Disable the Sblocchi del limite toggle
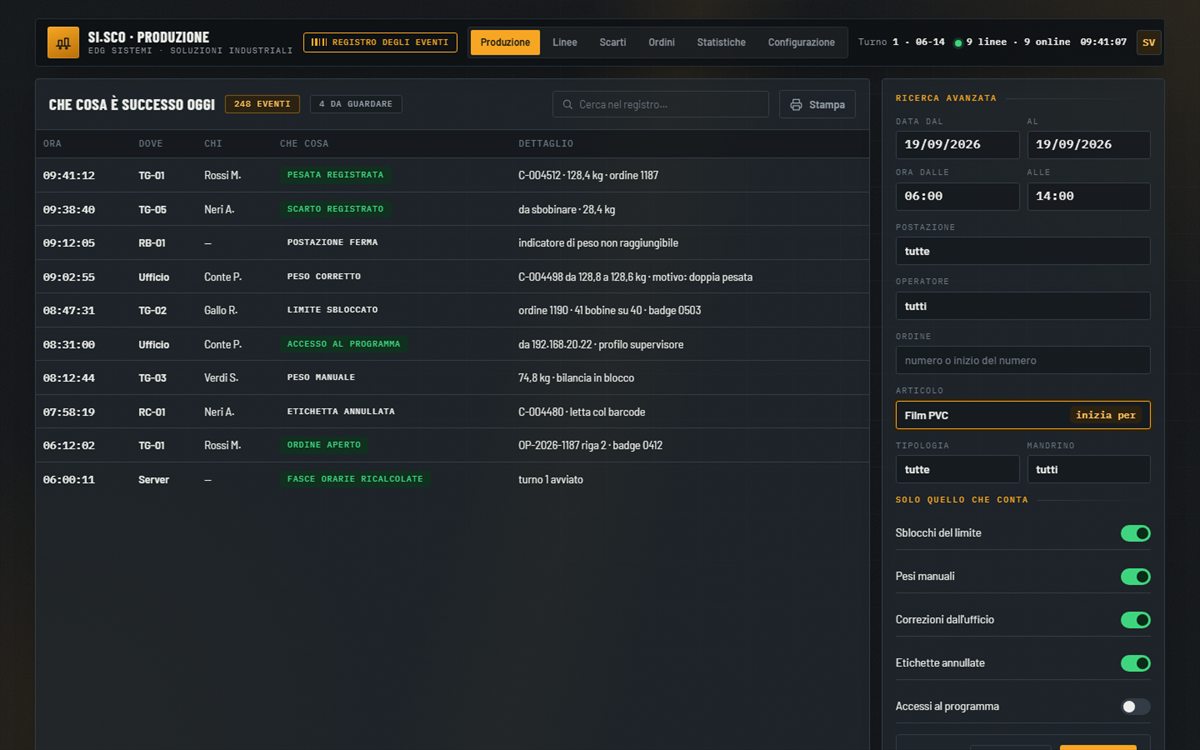This screenshot has height=750, width=1200. [1135, 534]
